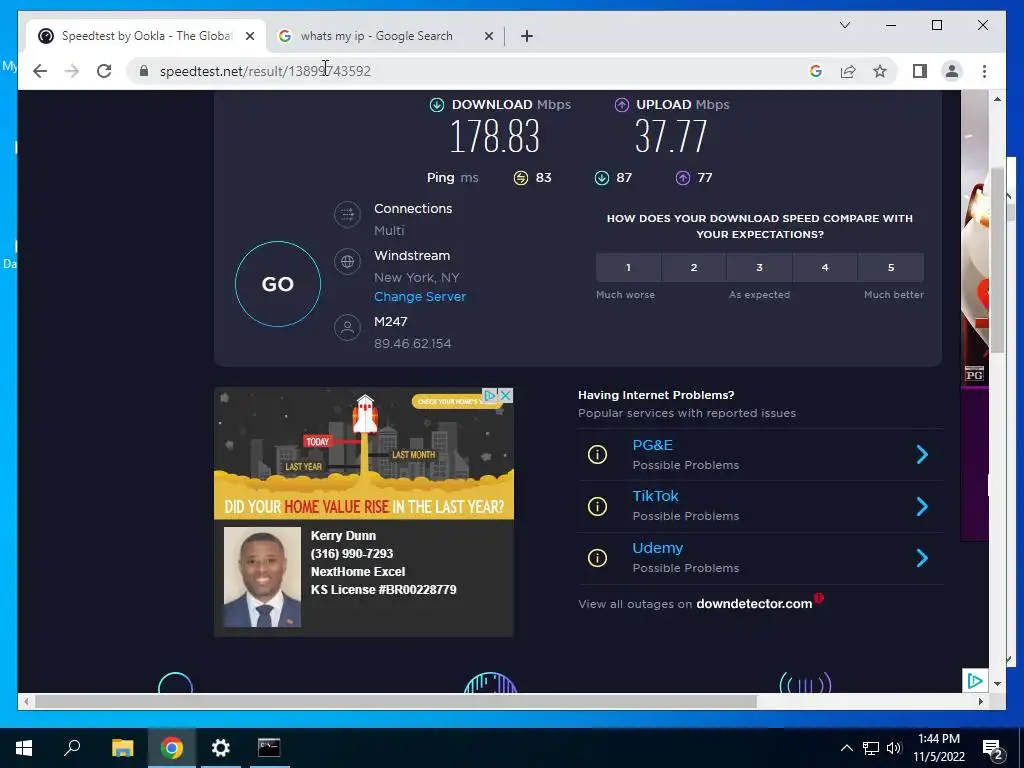Open the TikTok possible problems link
The image size is (1024, 768).
pos(656,496)
